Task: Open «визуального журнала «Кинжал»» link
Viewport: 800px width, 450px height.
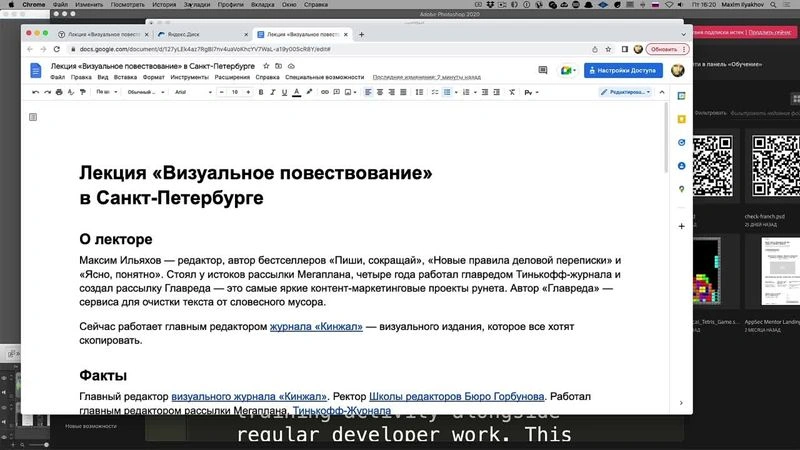Action: [249, 396]
